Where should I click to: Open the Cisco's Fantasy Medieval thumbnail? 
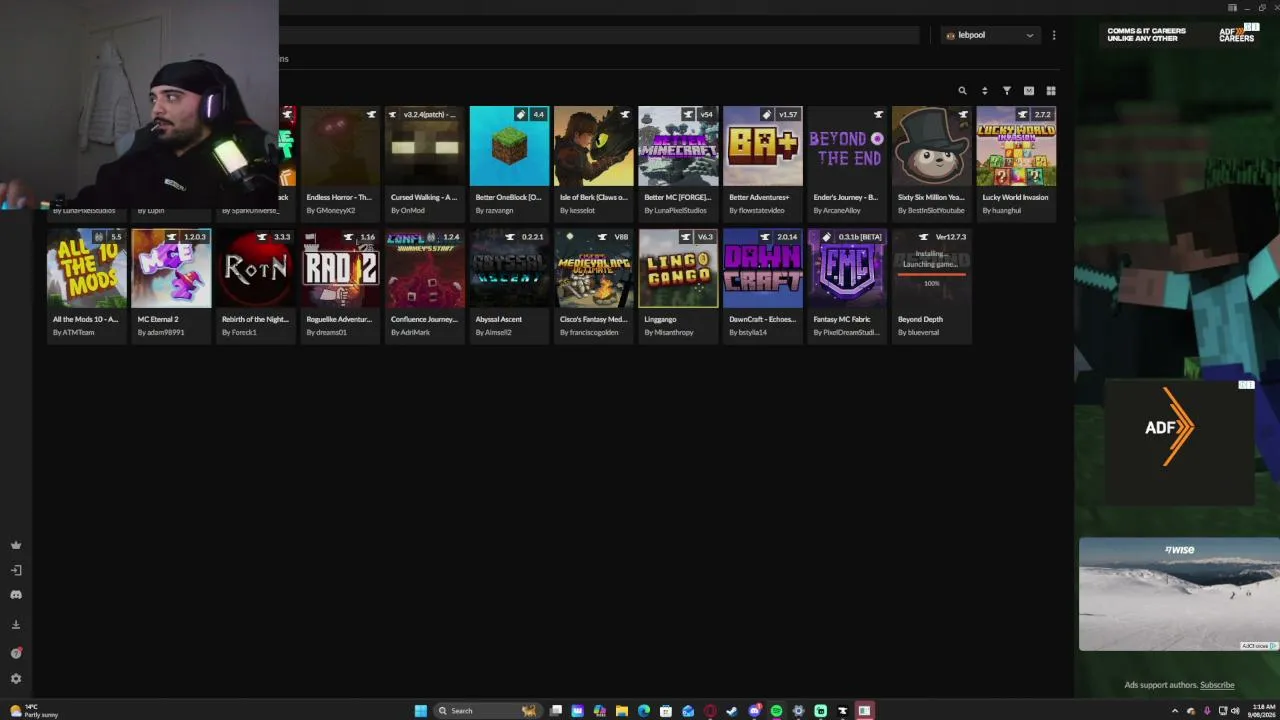click(x=594, y=268)
